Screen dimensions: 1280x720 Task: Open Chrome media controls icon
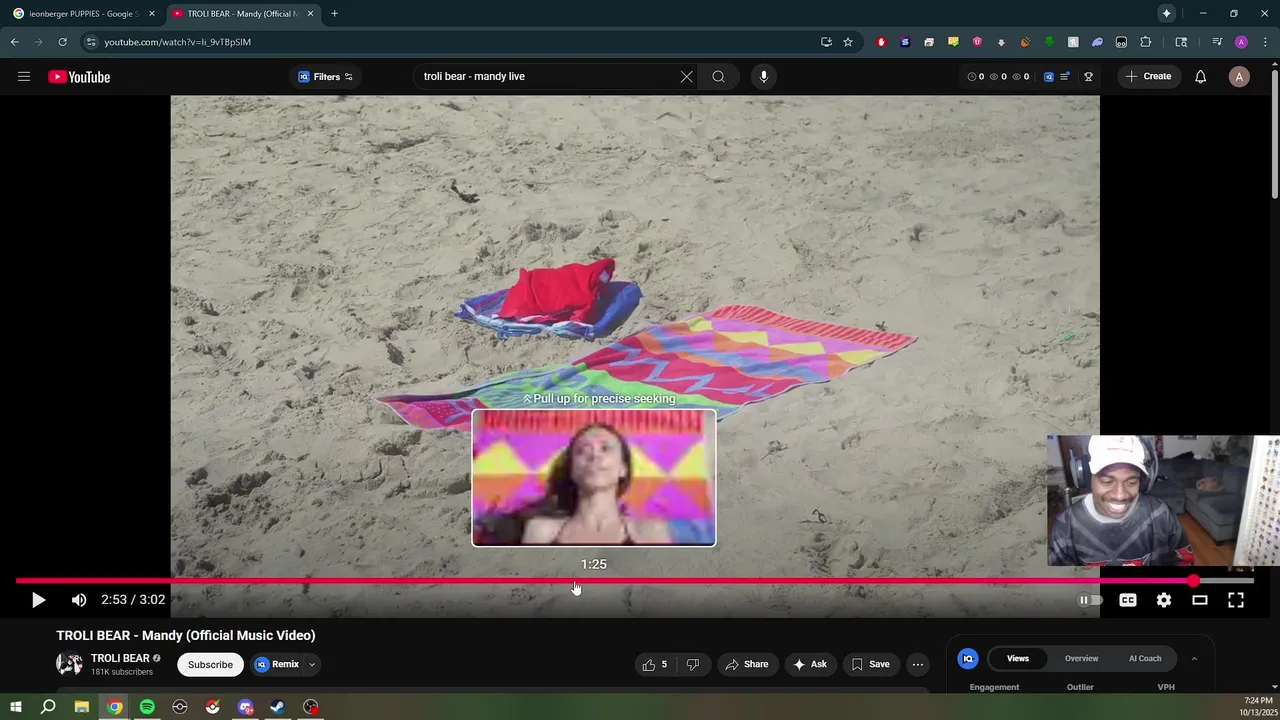[1217, 42]
